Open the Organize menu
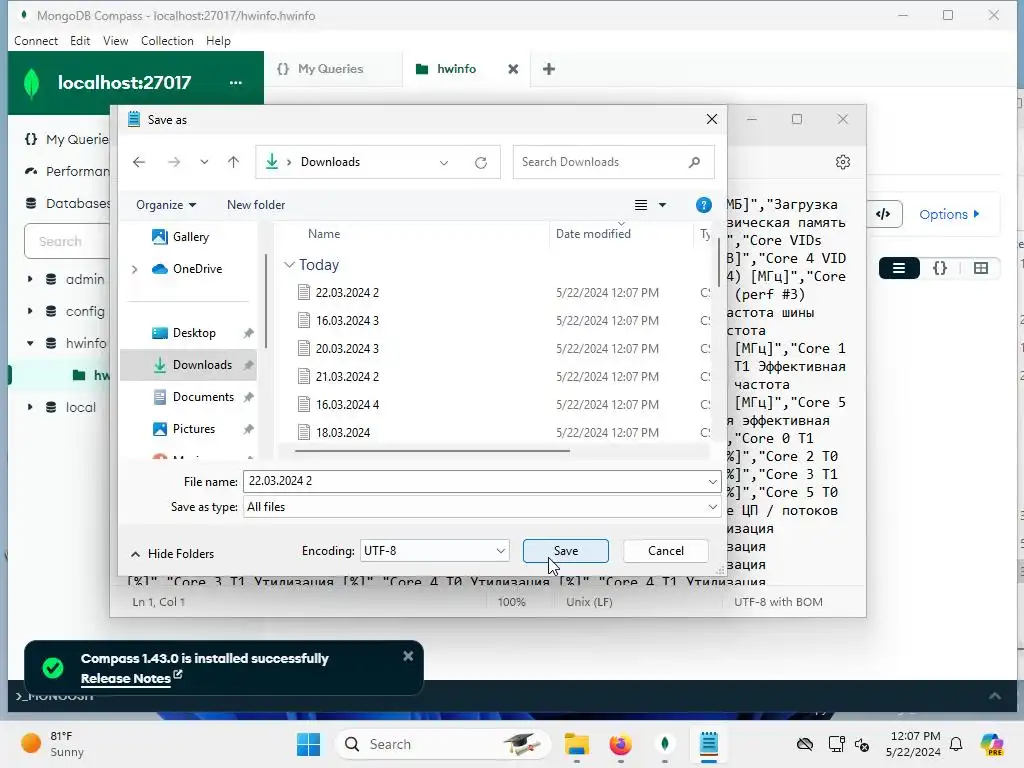Screen dimensions: 1024x768 166,205
